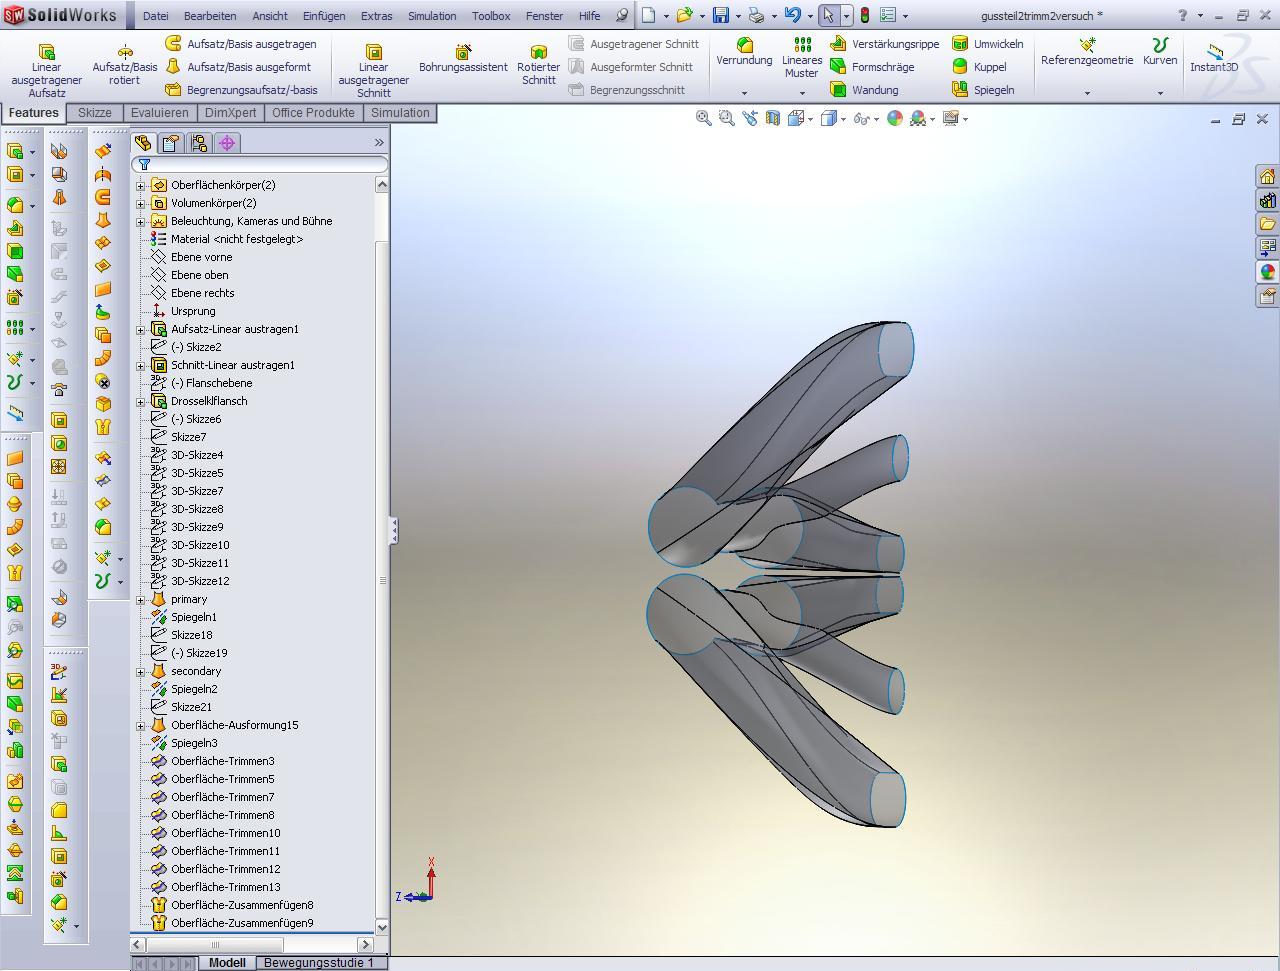Toggle Instant3D mode
This screenshot has height=971, width=1280.
click(1214, 59)
